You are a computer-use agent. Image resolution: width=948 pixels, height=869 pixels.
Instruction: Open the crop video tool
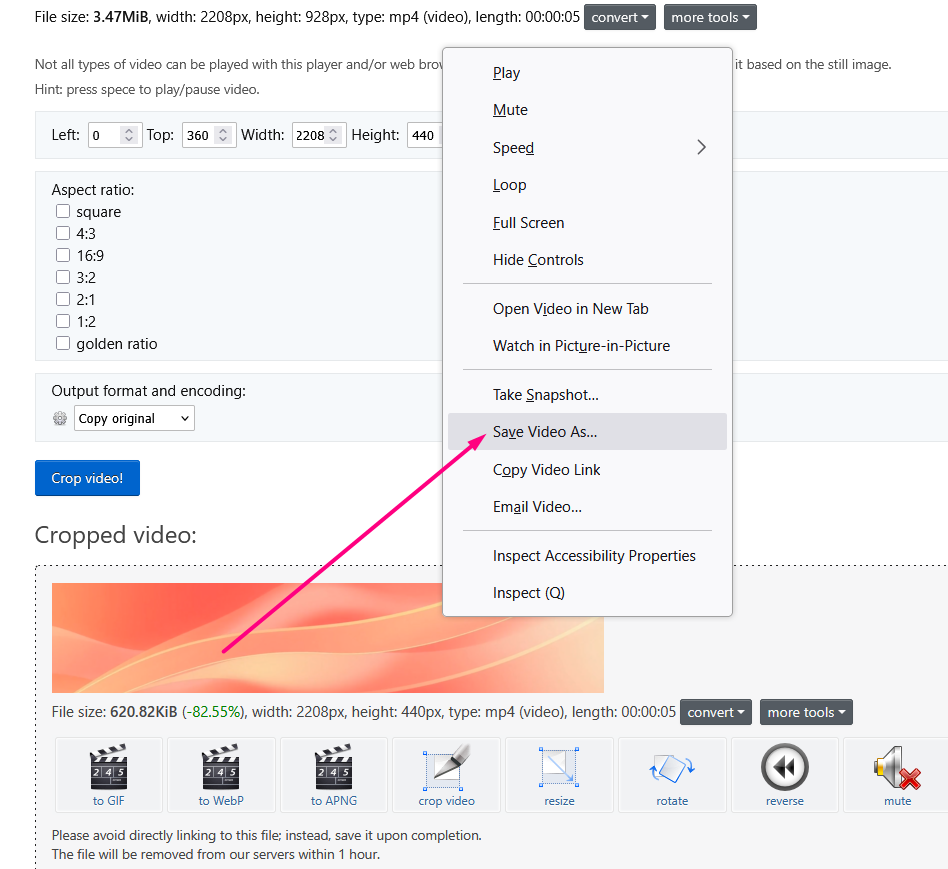pos(446,774)
